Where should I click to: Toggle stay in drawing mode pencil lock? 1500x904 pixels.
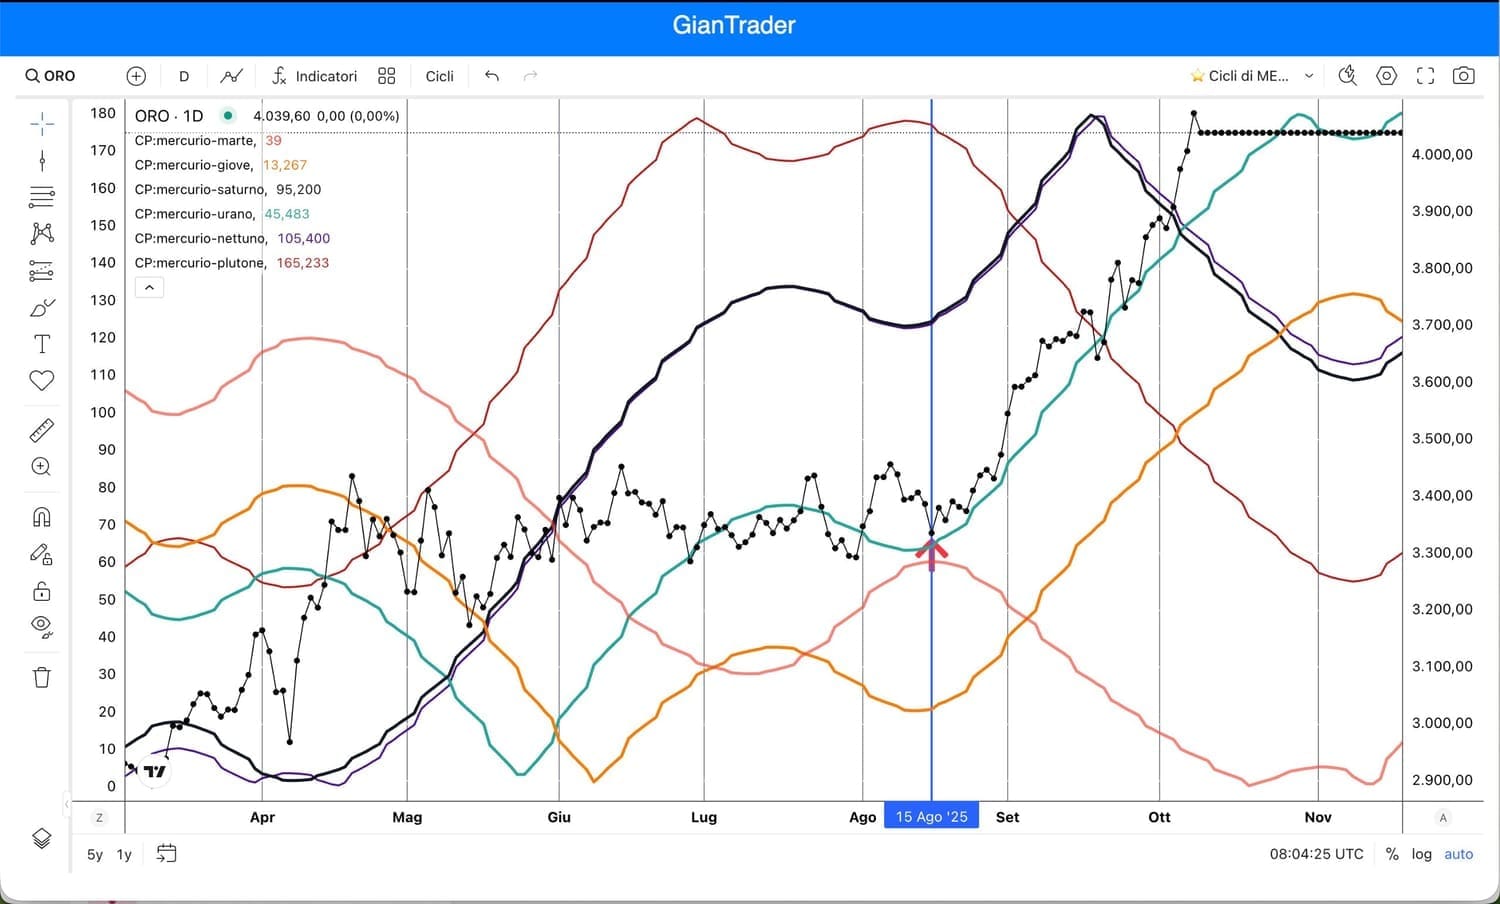(x=42, y=554)
